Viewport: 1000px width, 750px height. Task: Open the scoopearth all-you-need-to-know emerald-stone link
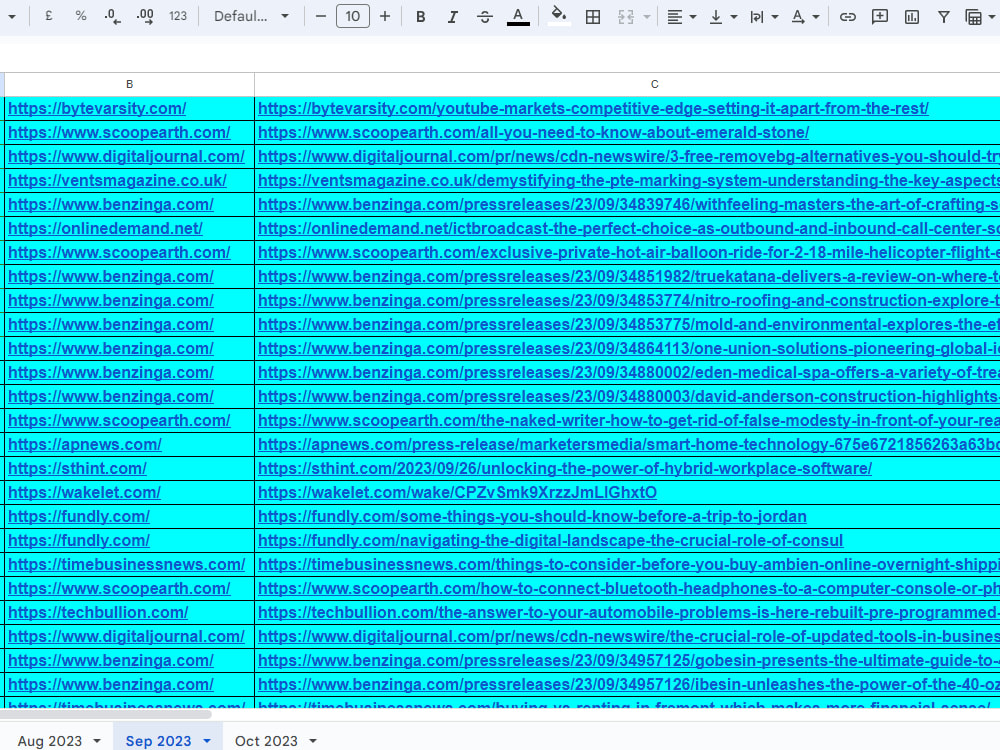click(534, 133)
